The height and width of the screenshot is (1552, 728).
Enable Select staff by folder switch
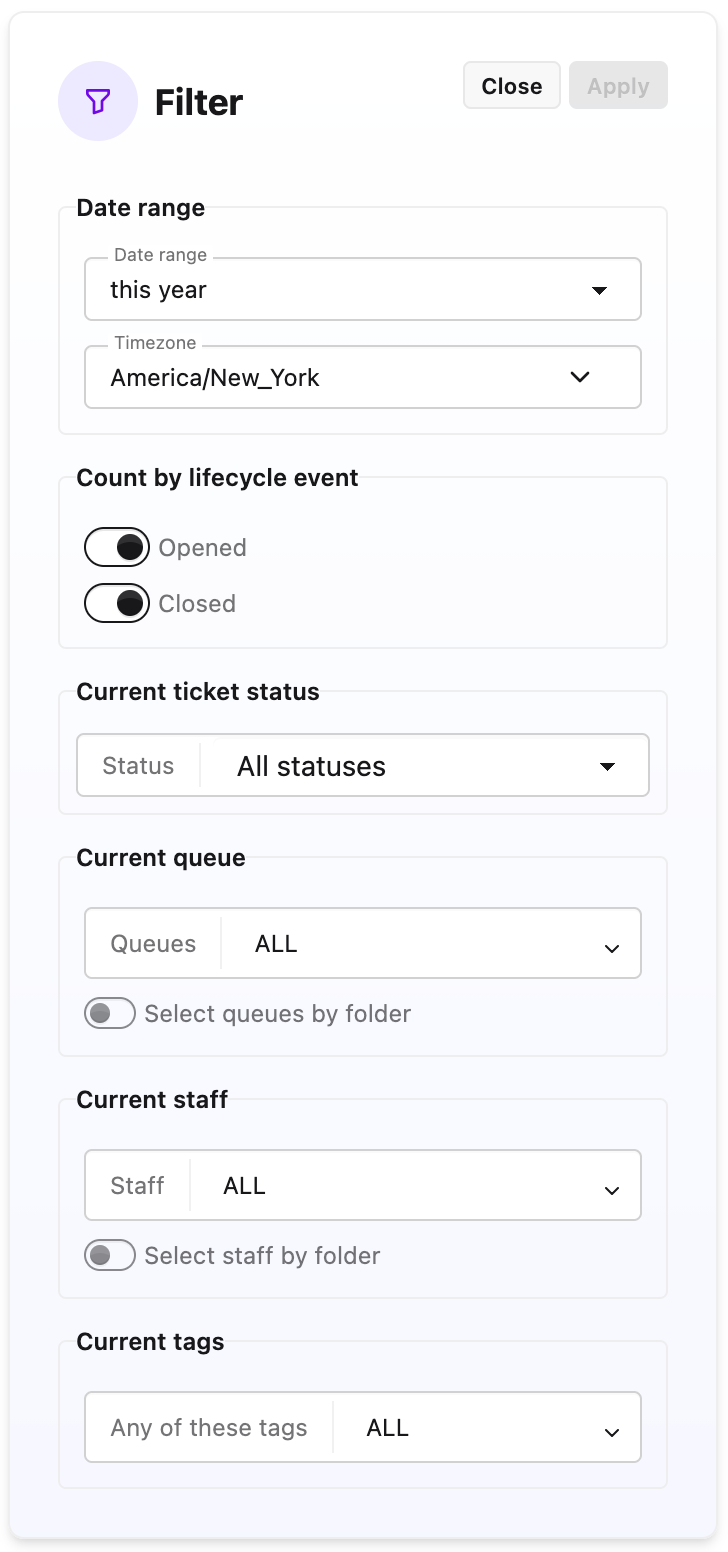coord(110,1255)
